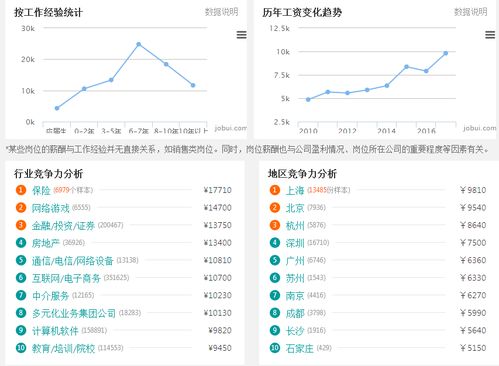Open the 杭州 region link
Screen dimensions: 499x366
(x=295, y=226)
